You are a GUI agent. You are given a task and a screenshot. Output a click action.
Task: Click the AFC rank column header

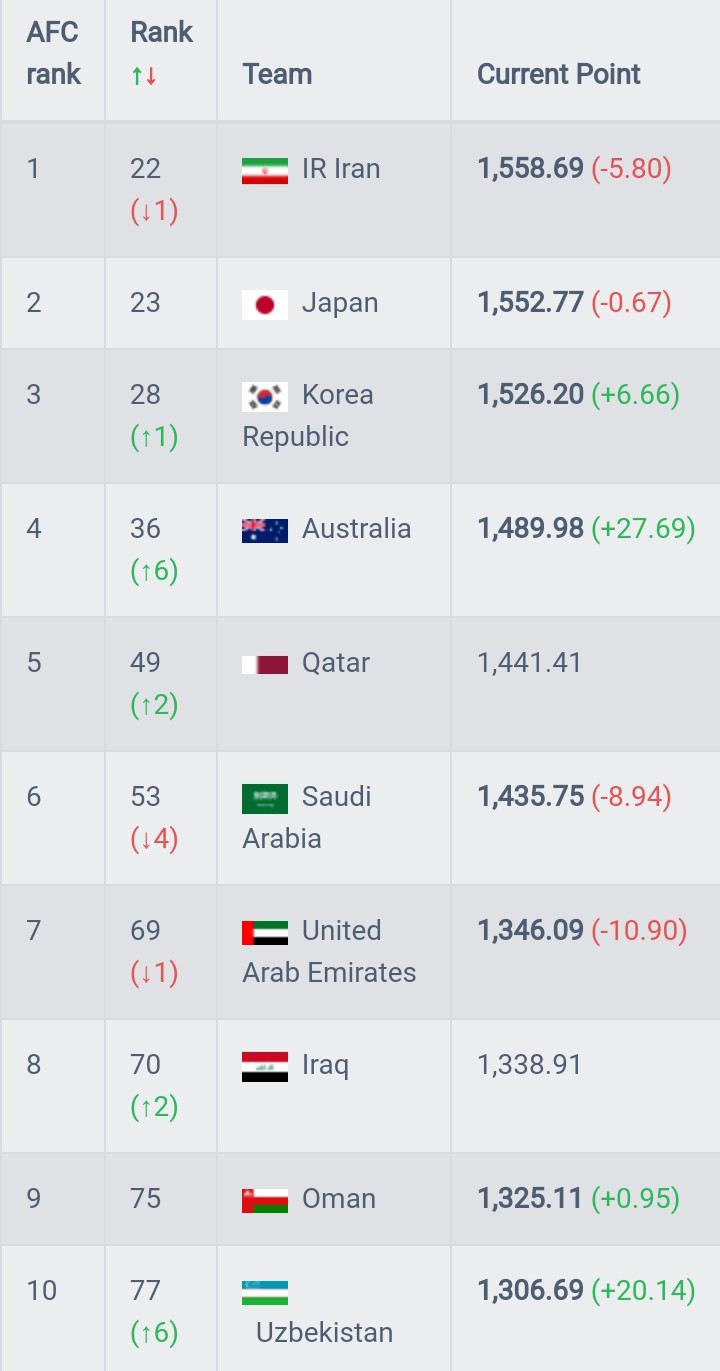(x=54, y=53)
